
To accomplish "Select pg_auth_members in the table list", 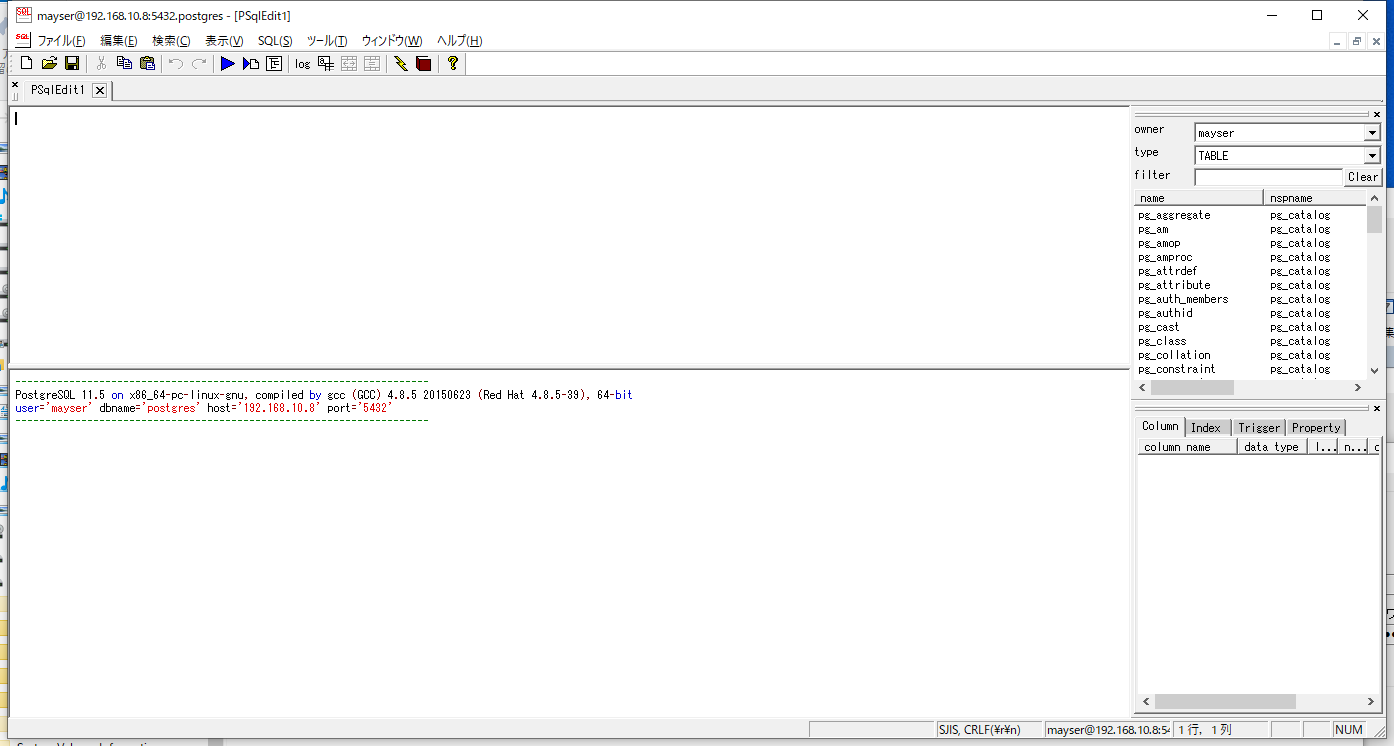I will click(x=1183, y=299).
